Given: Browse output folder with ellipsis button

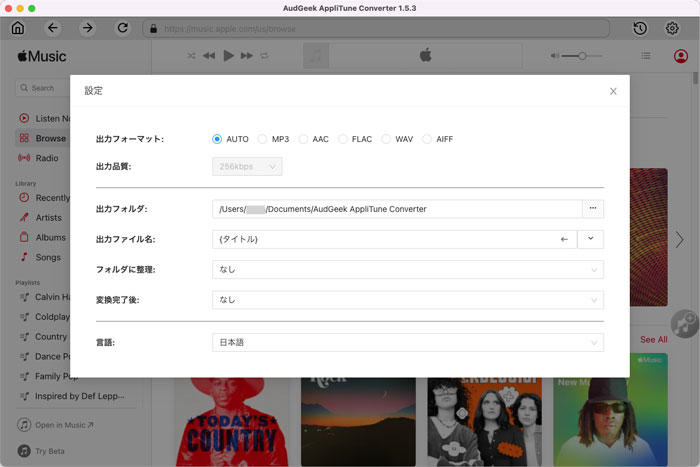Looking at the screenshot, I should [x=593, y=209].
